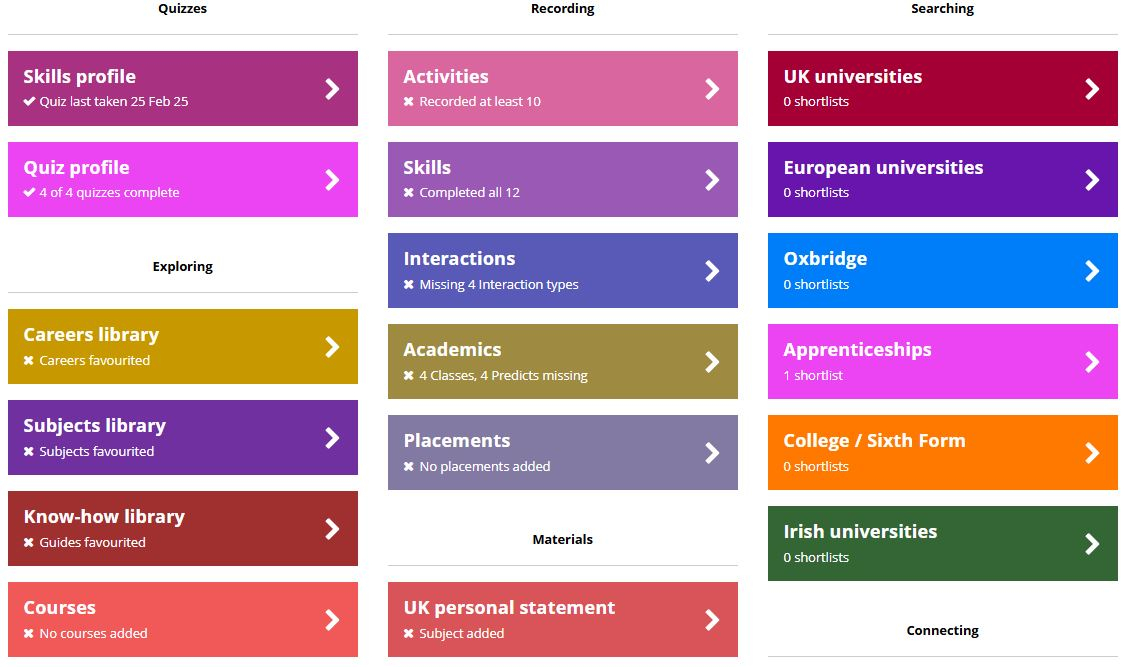
Task: Open the Apprenticeships tile arrow
Action: pyautogui.click(x=1092, y=362)
